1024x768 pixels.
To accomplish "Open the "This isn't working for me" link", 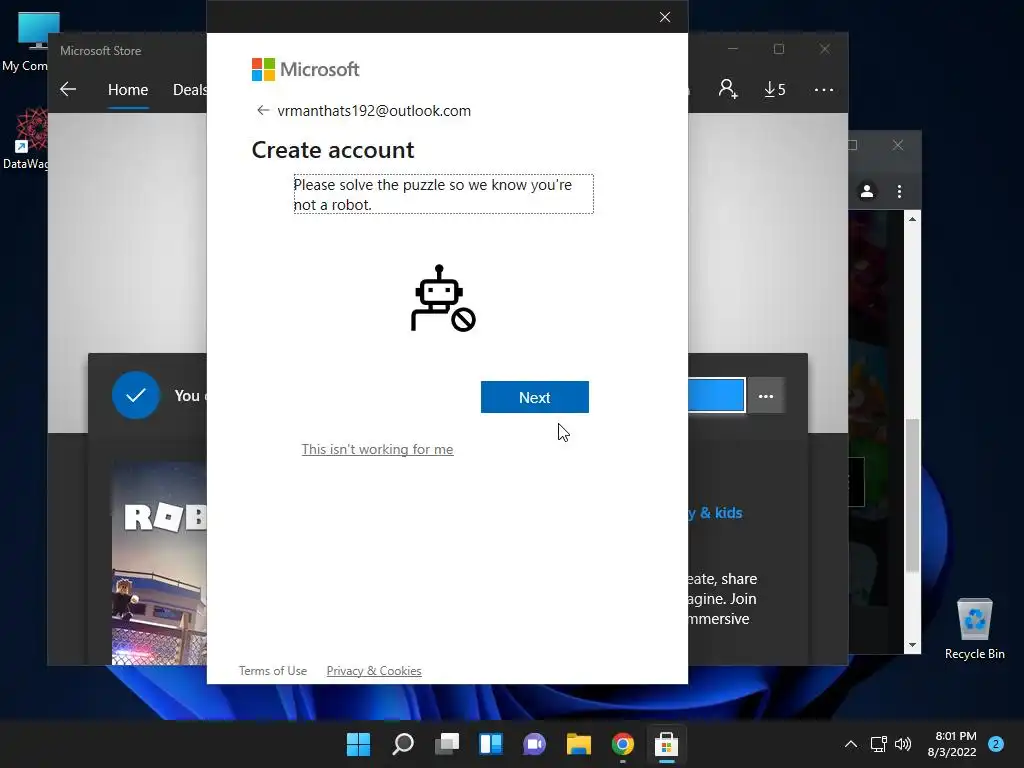I will (x=377, y=449).
